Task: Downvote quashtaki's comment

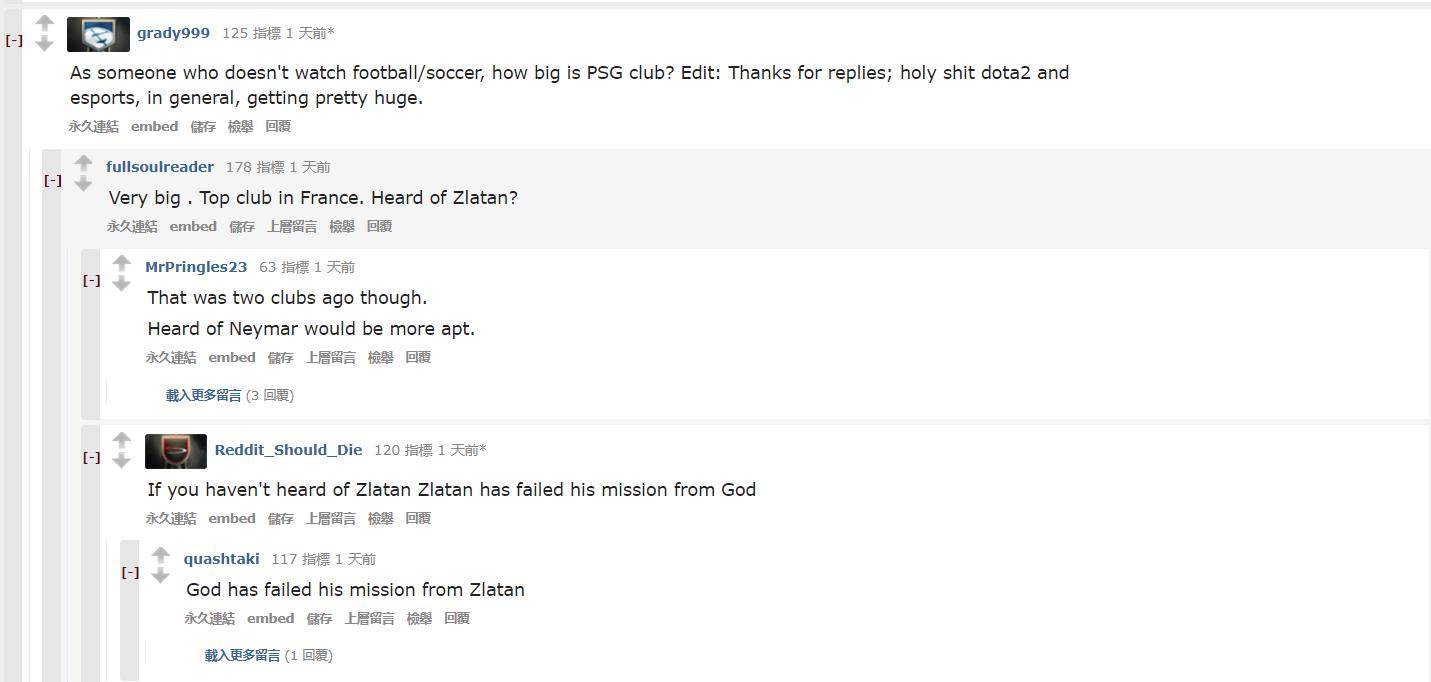Action: pyautogui.click(x=160, y=576)
